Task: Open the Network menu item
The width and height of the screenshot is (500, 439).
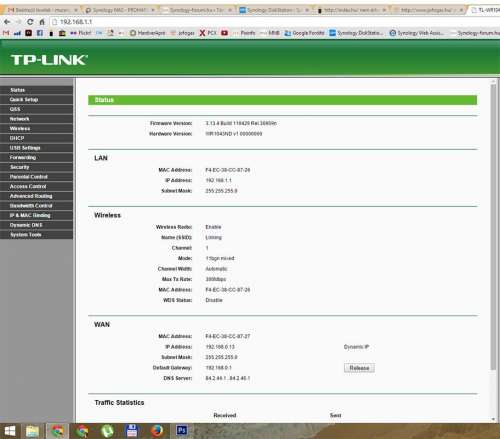Action: tap(37, 119)
